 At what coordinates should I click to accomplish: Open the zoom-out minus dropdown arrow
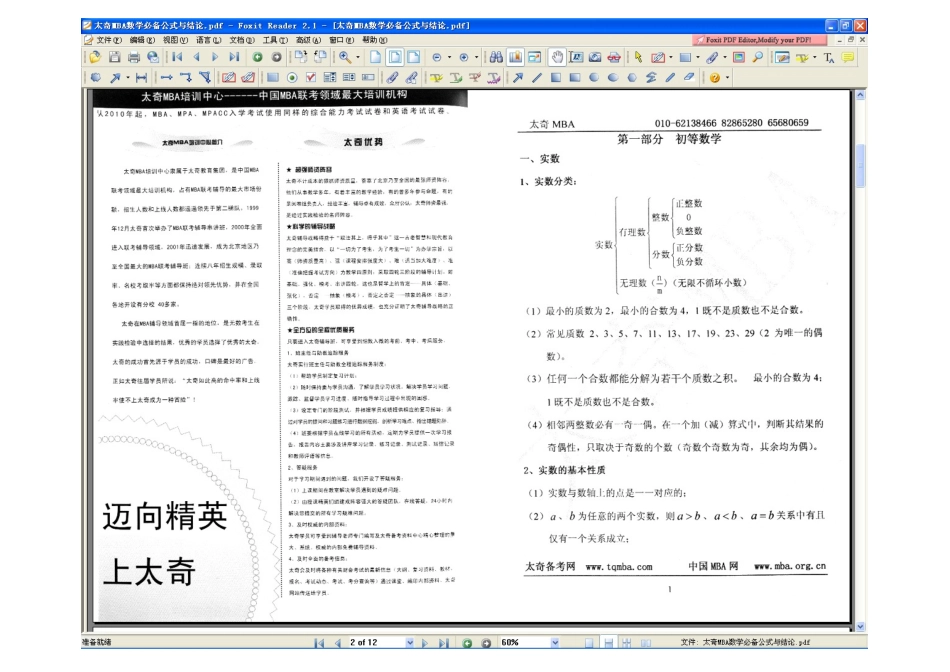coord(449,58)
